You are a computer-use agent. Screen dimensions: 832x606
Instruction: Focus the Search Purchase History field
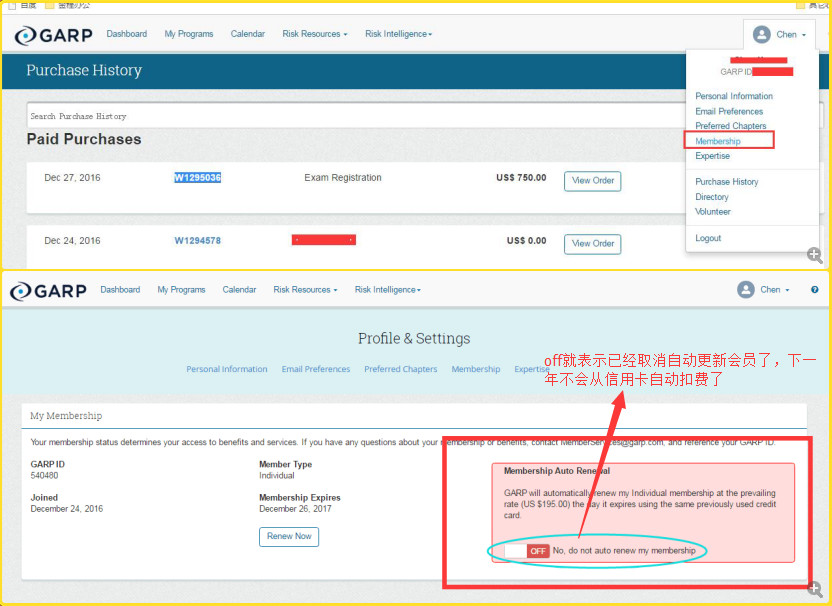tap(356, 116)
